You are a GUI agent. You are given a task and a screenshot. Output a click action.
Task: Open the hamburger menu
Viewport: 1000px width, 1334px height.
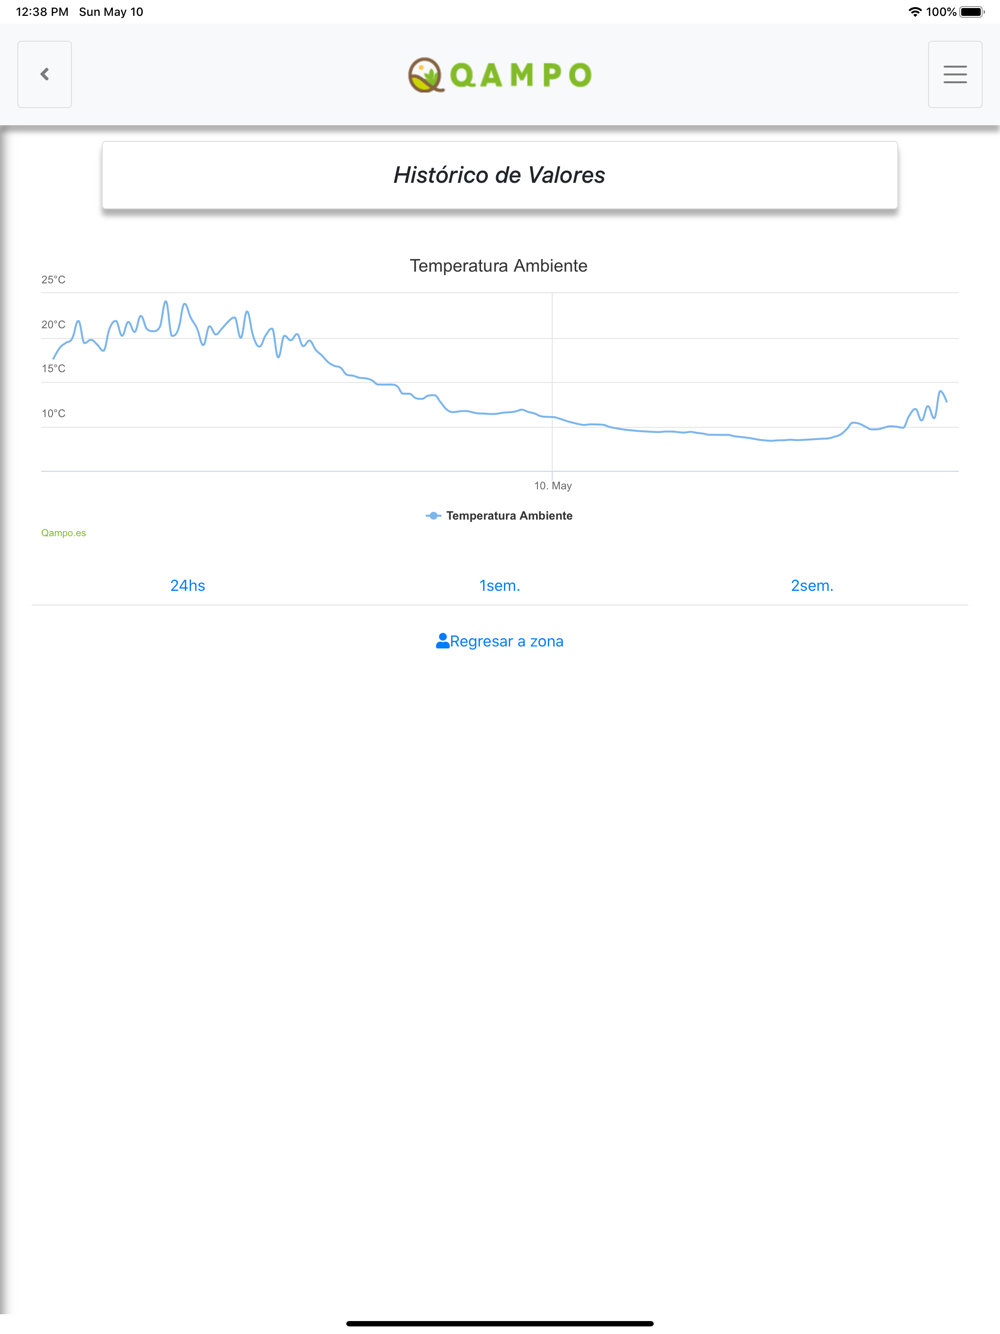(955, 74)
